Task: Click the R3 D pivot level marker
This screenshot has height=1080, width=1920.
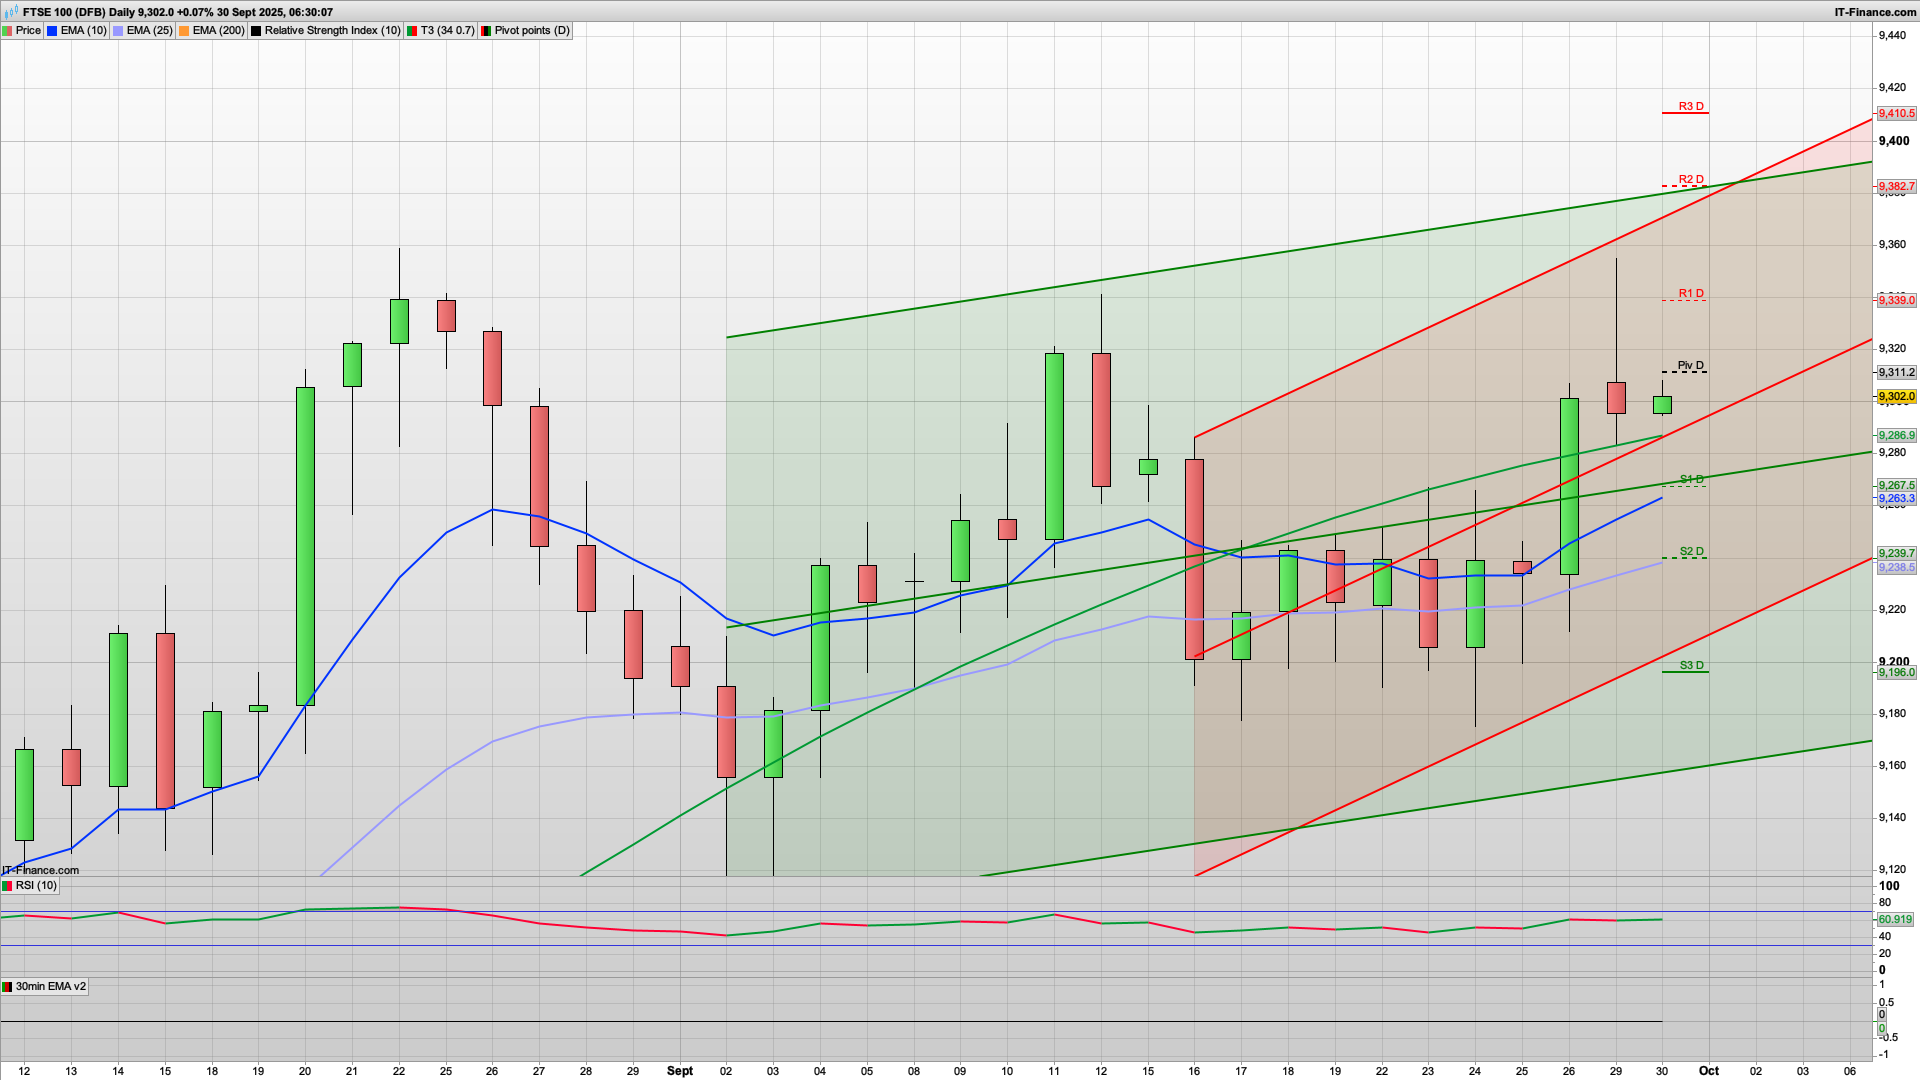Action: pos(1690,107)
